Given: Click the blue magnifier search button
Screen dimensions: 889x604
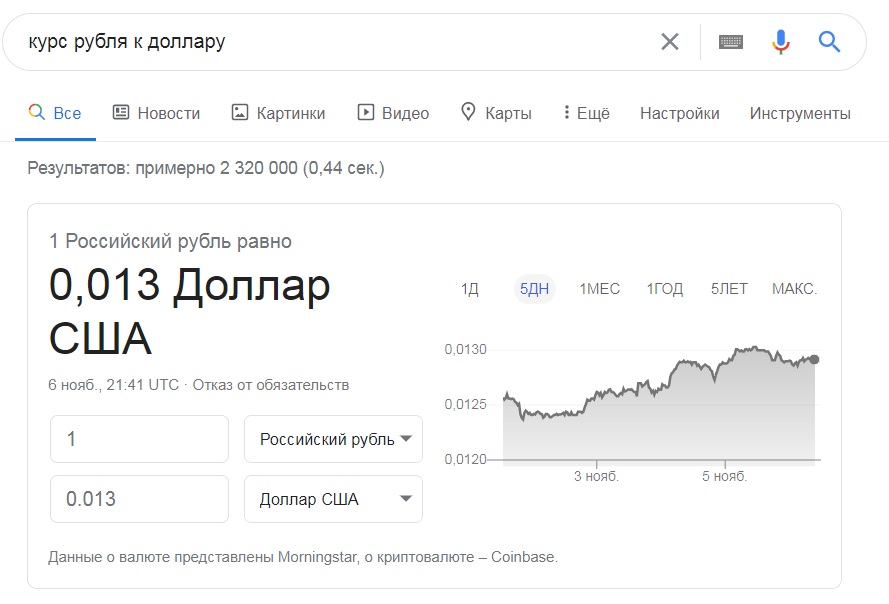Looking at the screenshot, I should (829, 41).
